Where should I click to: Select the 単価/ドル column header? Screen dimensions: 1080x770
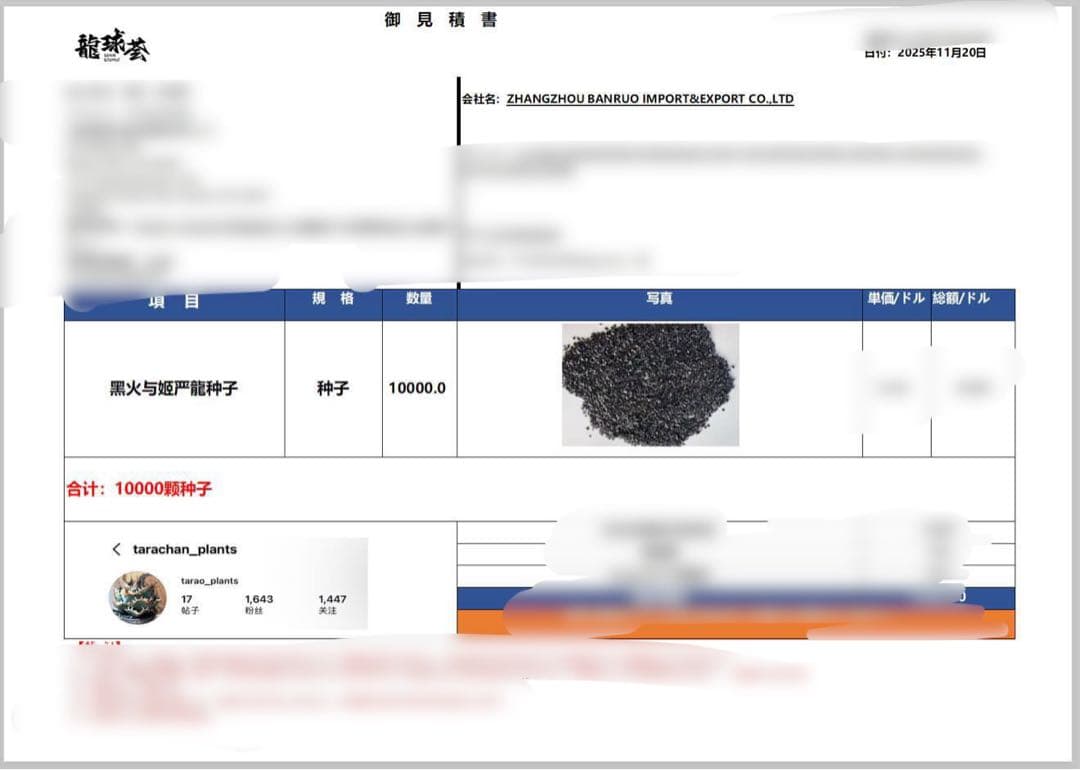pyautogui.click(x=896, y=299)
